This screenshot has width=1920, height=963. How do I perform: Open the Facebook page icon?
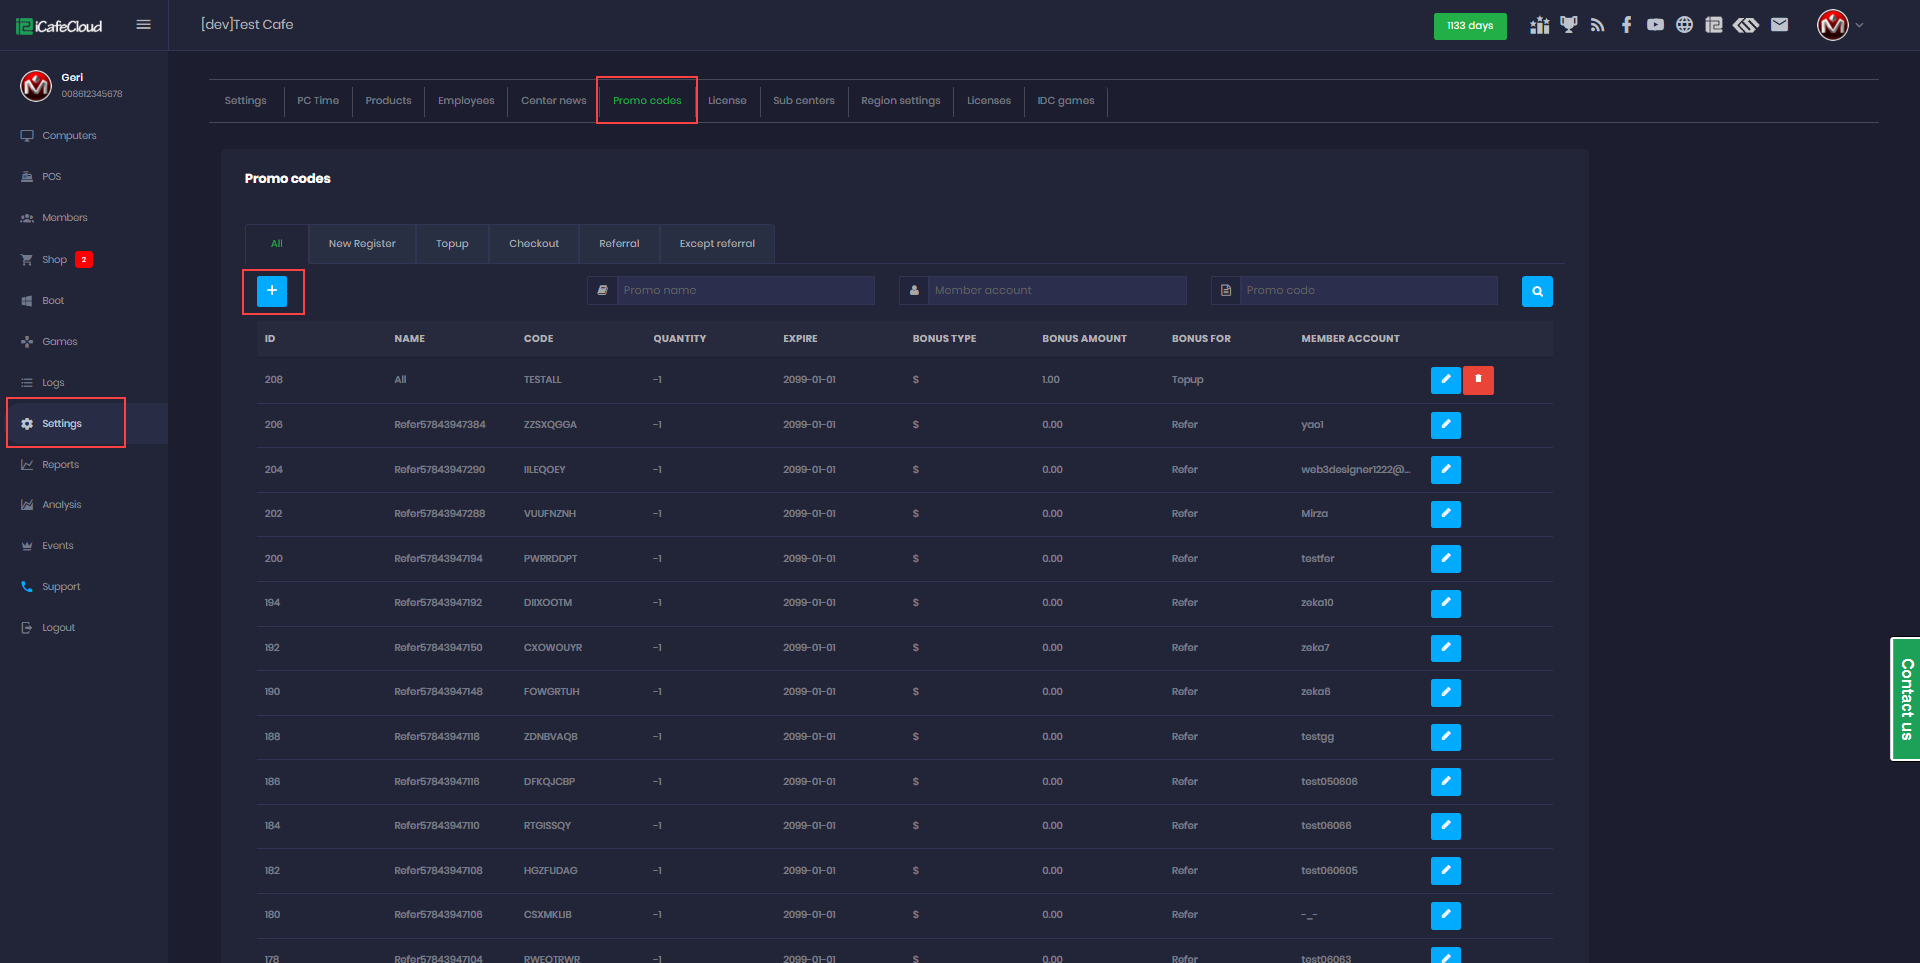pyautogui.click(x=1626, y=25)
